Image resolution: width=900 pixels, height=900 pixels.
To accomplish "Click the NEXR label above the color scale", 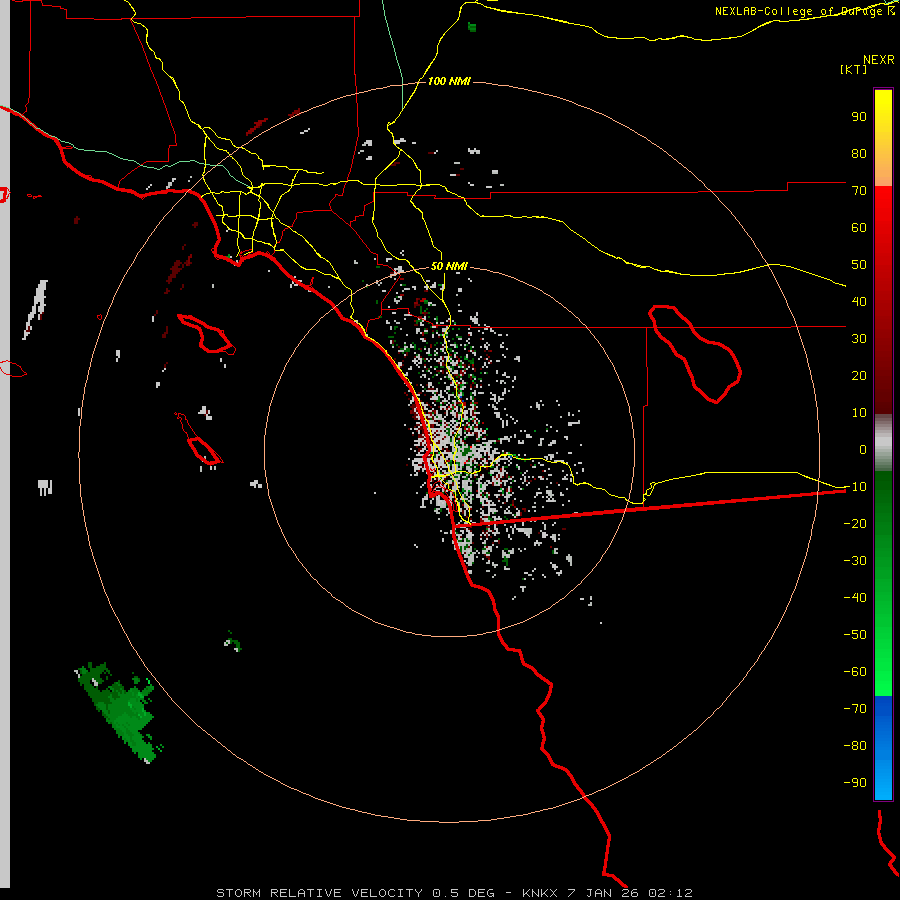I will point(879,60).
